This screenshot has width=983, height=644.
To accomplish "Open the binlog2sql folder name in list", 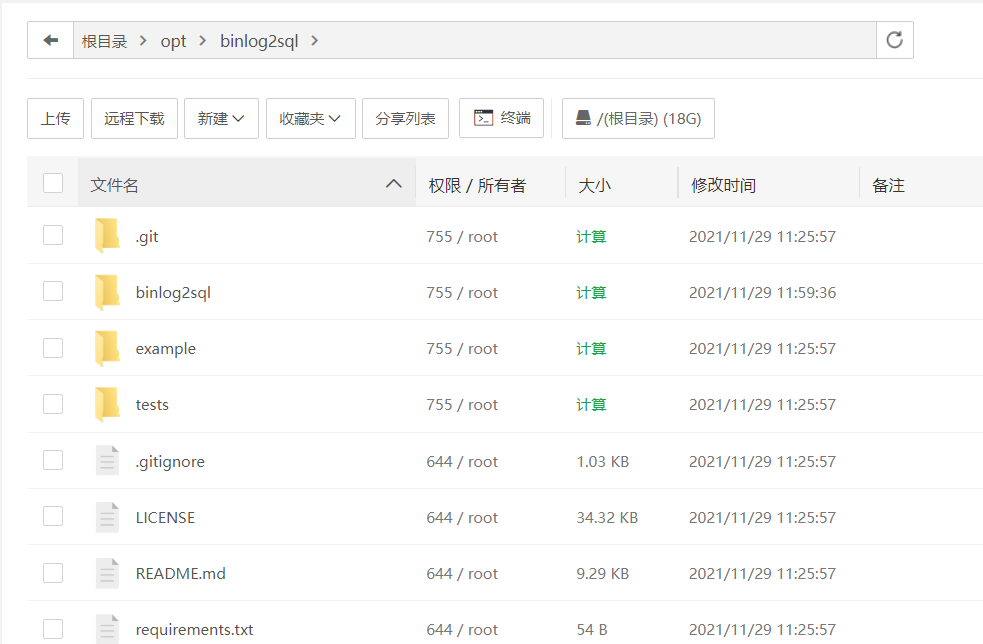I will pyautogui.click(x=173, y=293).
